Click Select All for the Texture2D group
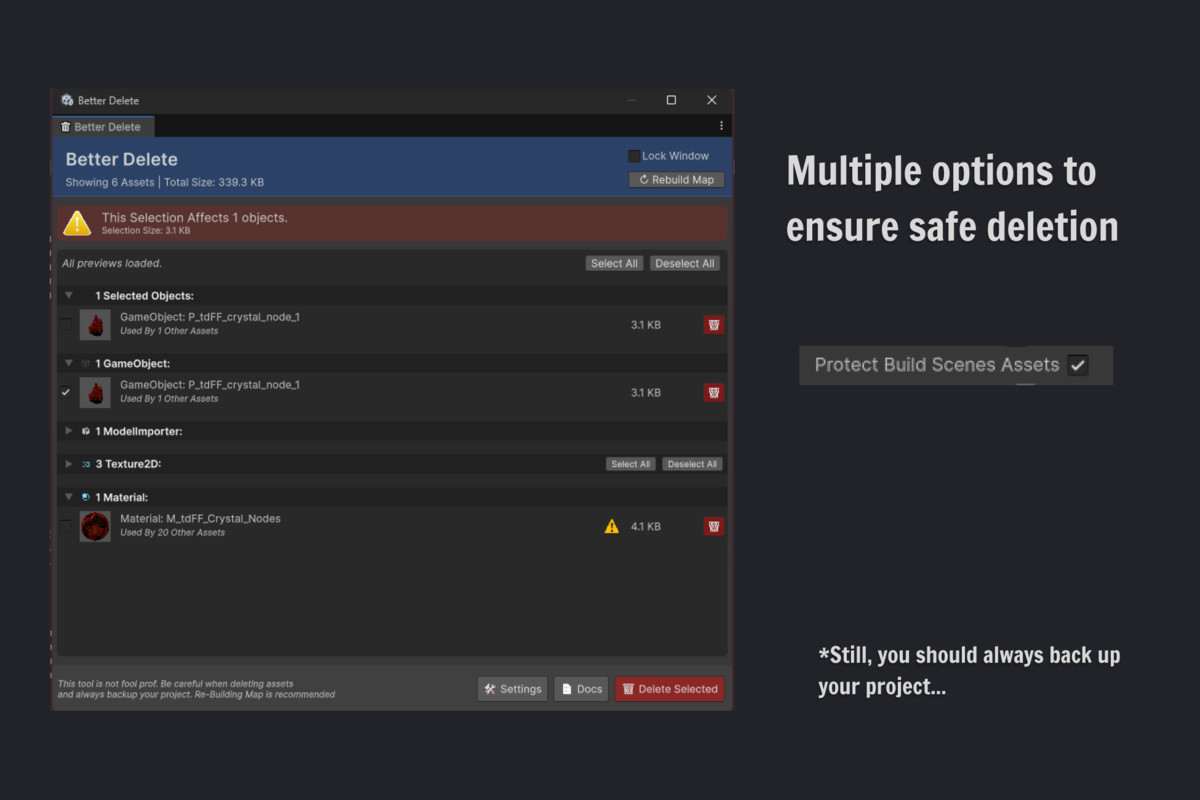The image size is (1200, 800). pos(630,463)
